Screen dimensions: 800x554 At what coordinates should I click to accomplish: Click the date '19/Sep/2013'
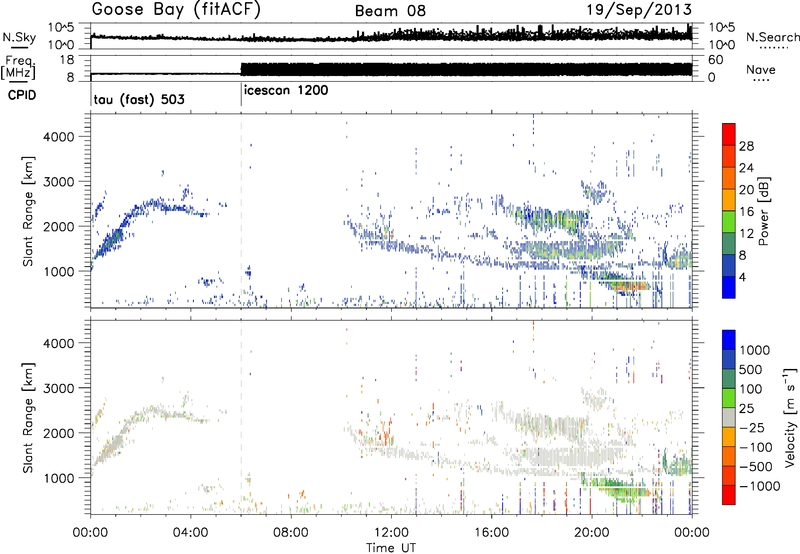pyautogui.click(x=639, y=10)
